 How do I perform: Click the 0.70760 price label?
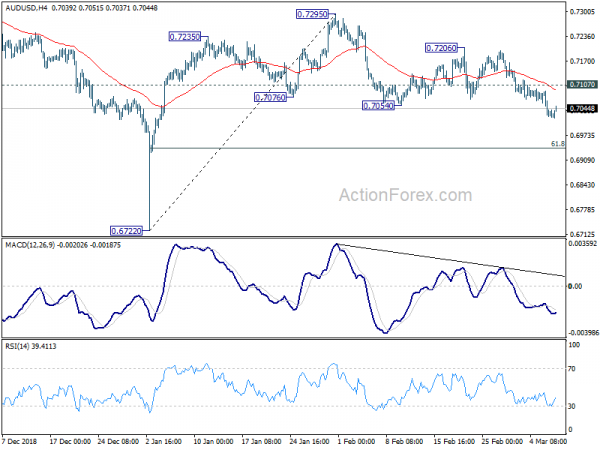click(271, 97)
